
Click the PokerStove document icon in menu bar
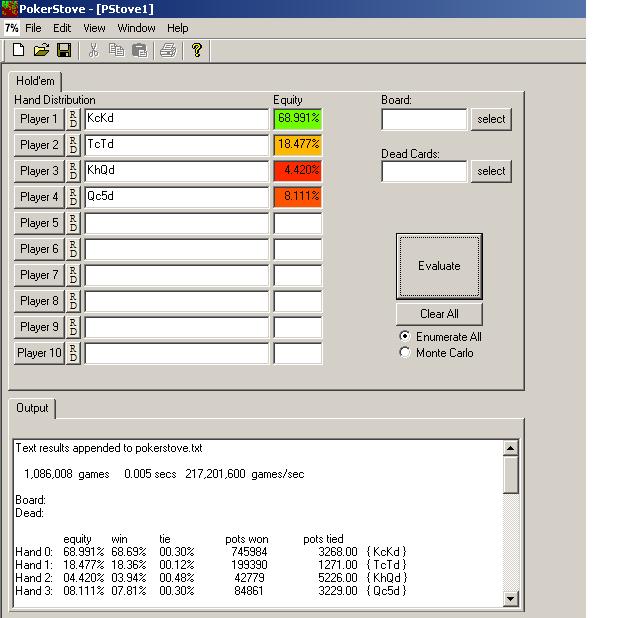(x=11, y=28)
